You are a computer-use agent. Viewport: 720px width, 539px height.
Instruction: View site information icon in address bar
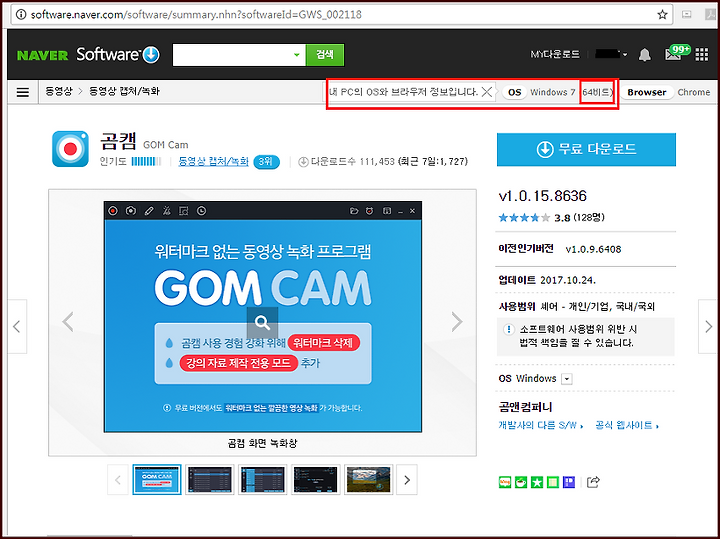[21, 15]
